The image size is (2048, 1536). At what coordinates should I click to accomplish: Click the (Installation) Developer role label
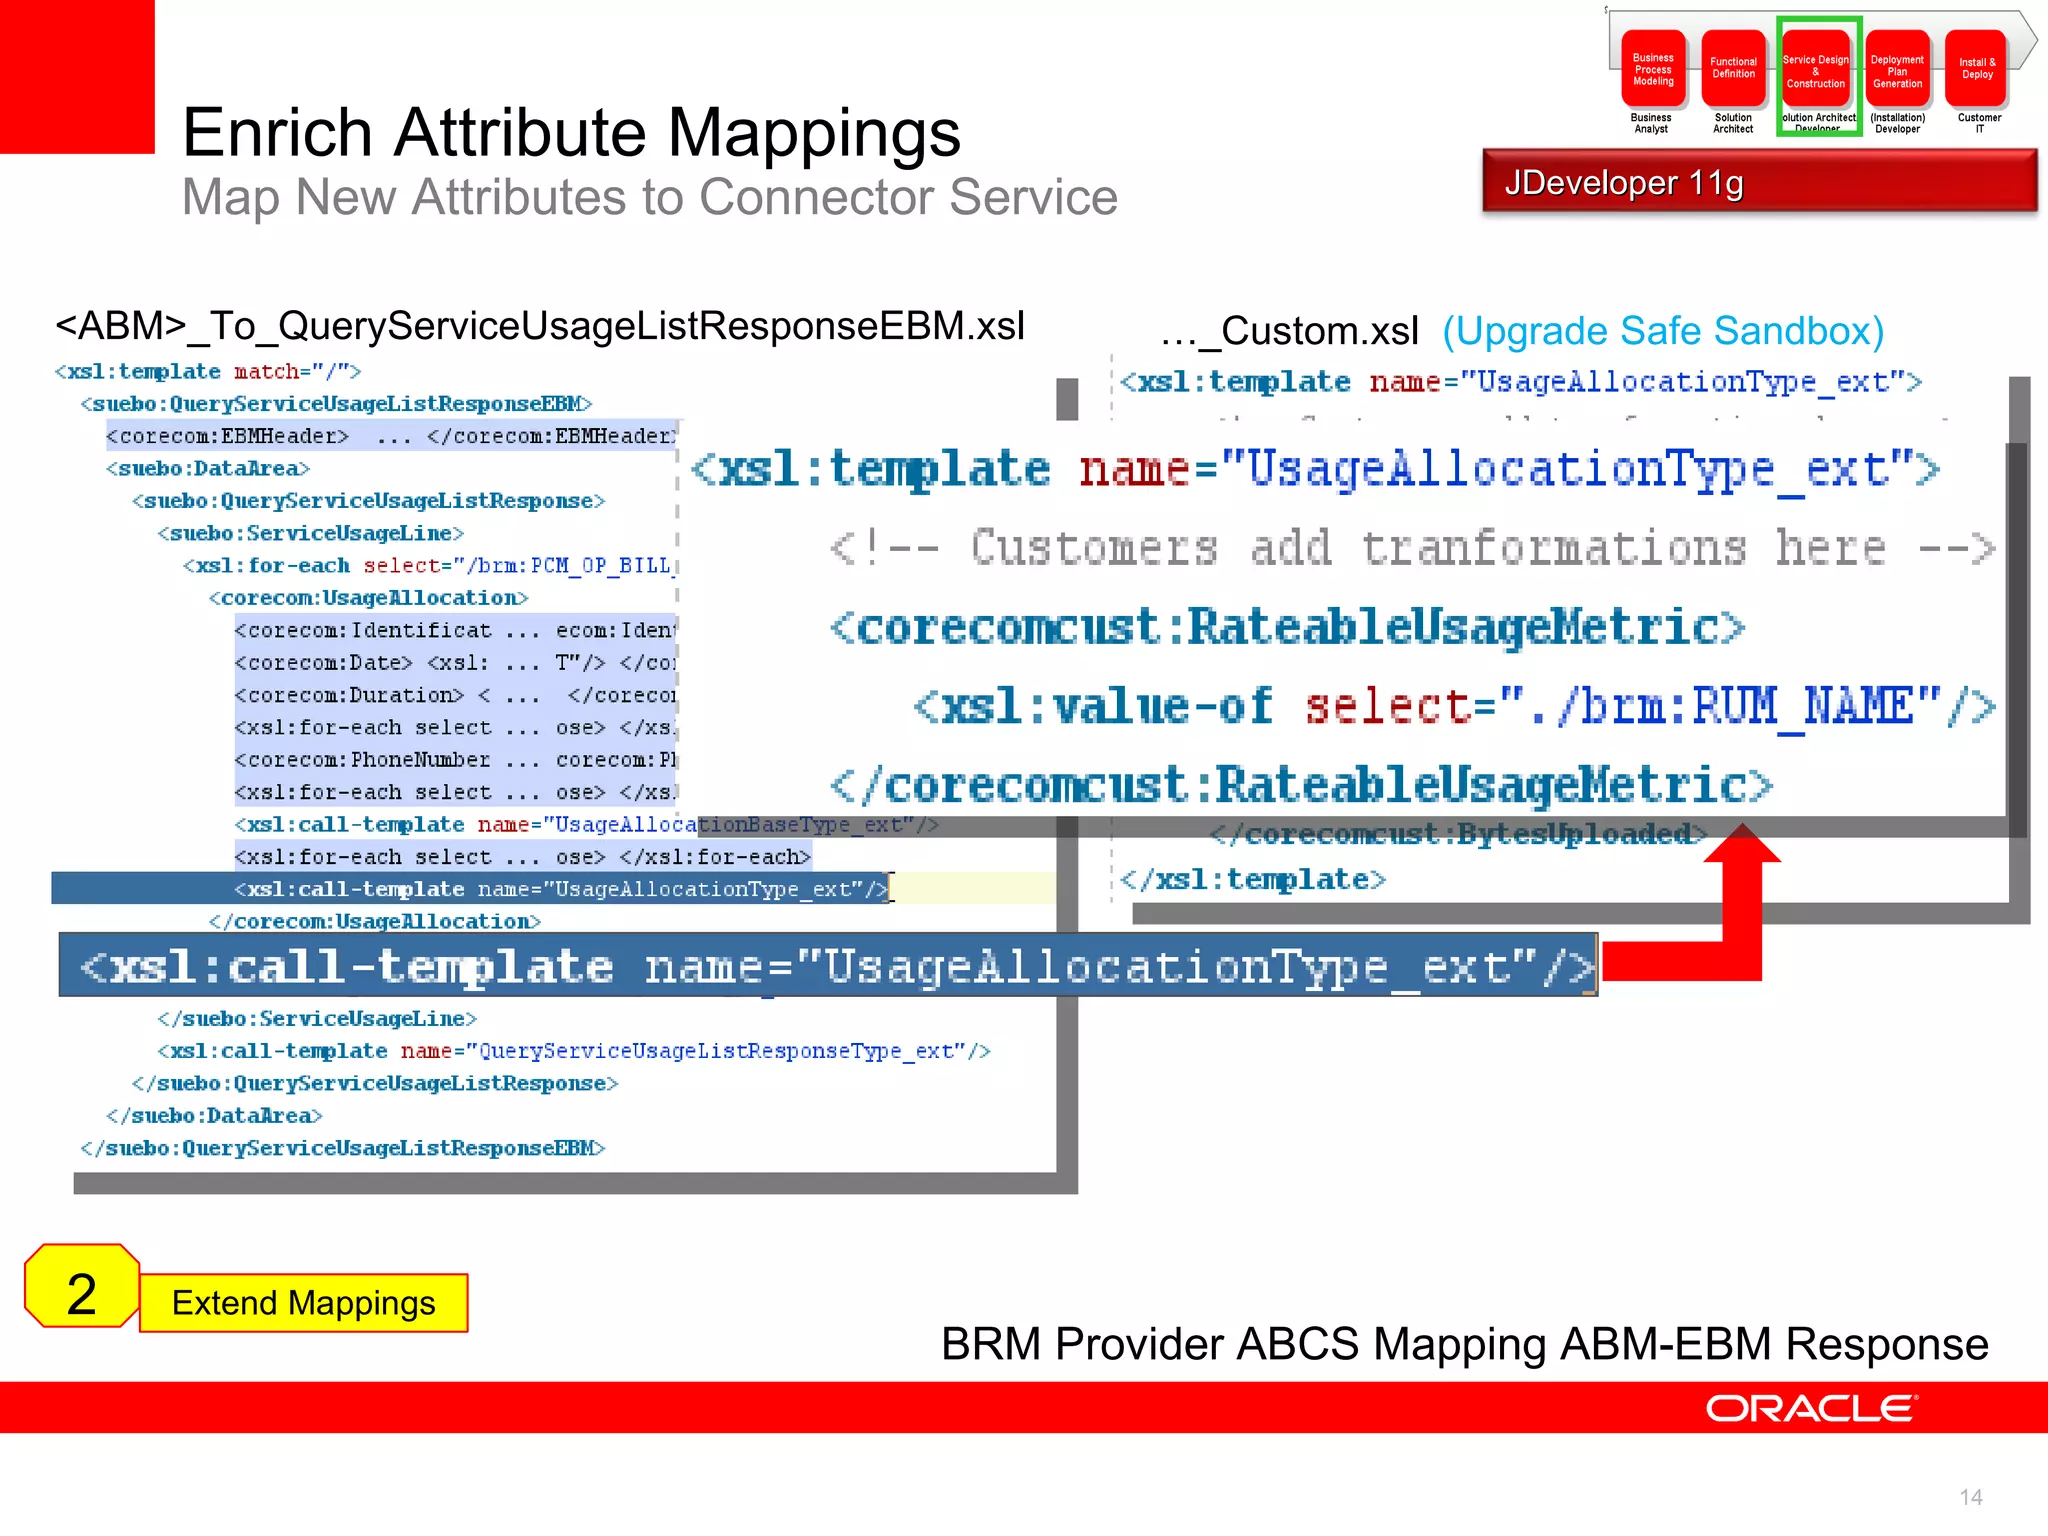(1897, 123)
